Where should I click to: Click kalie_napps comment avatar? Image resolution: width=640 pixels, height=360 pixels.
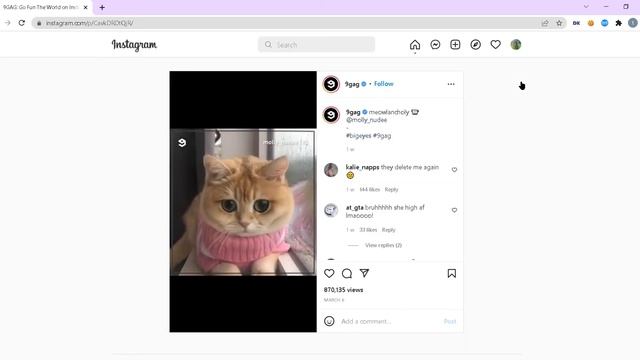[x=331, y=170]
